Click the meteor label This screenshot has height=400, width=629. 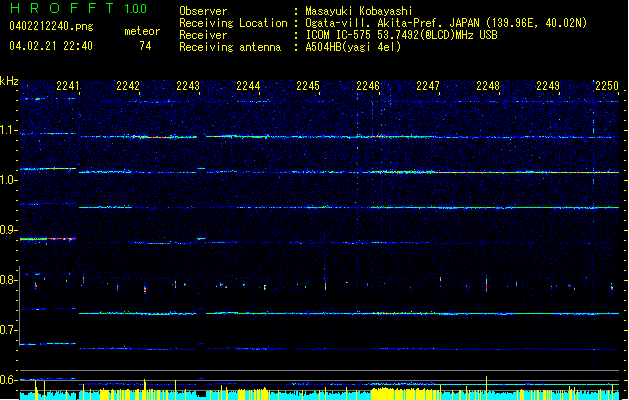click(142, 31)
